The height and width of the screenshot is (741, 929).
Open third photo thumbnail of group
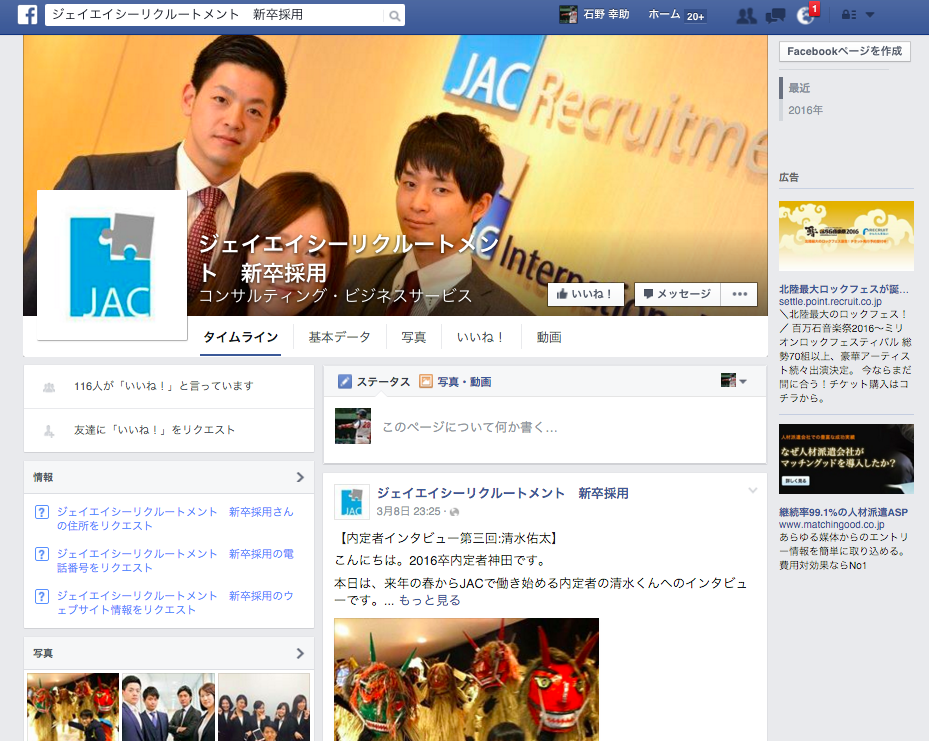click(264, 707)
